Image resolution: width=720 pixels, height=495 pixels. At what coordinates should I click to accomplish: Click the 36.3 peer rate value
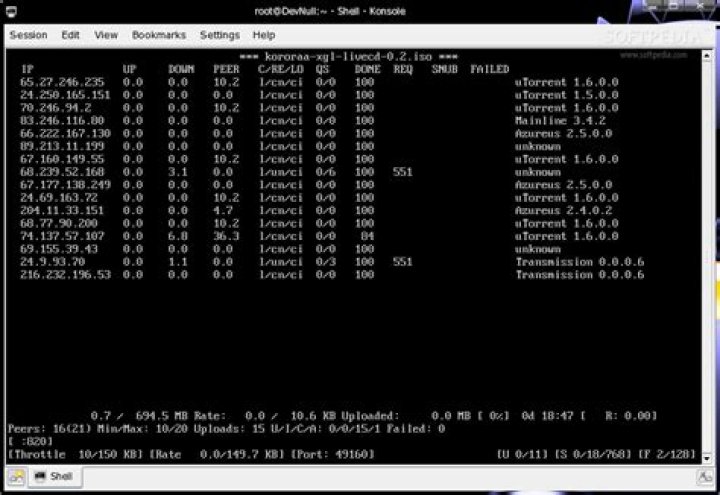(226, 236)
